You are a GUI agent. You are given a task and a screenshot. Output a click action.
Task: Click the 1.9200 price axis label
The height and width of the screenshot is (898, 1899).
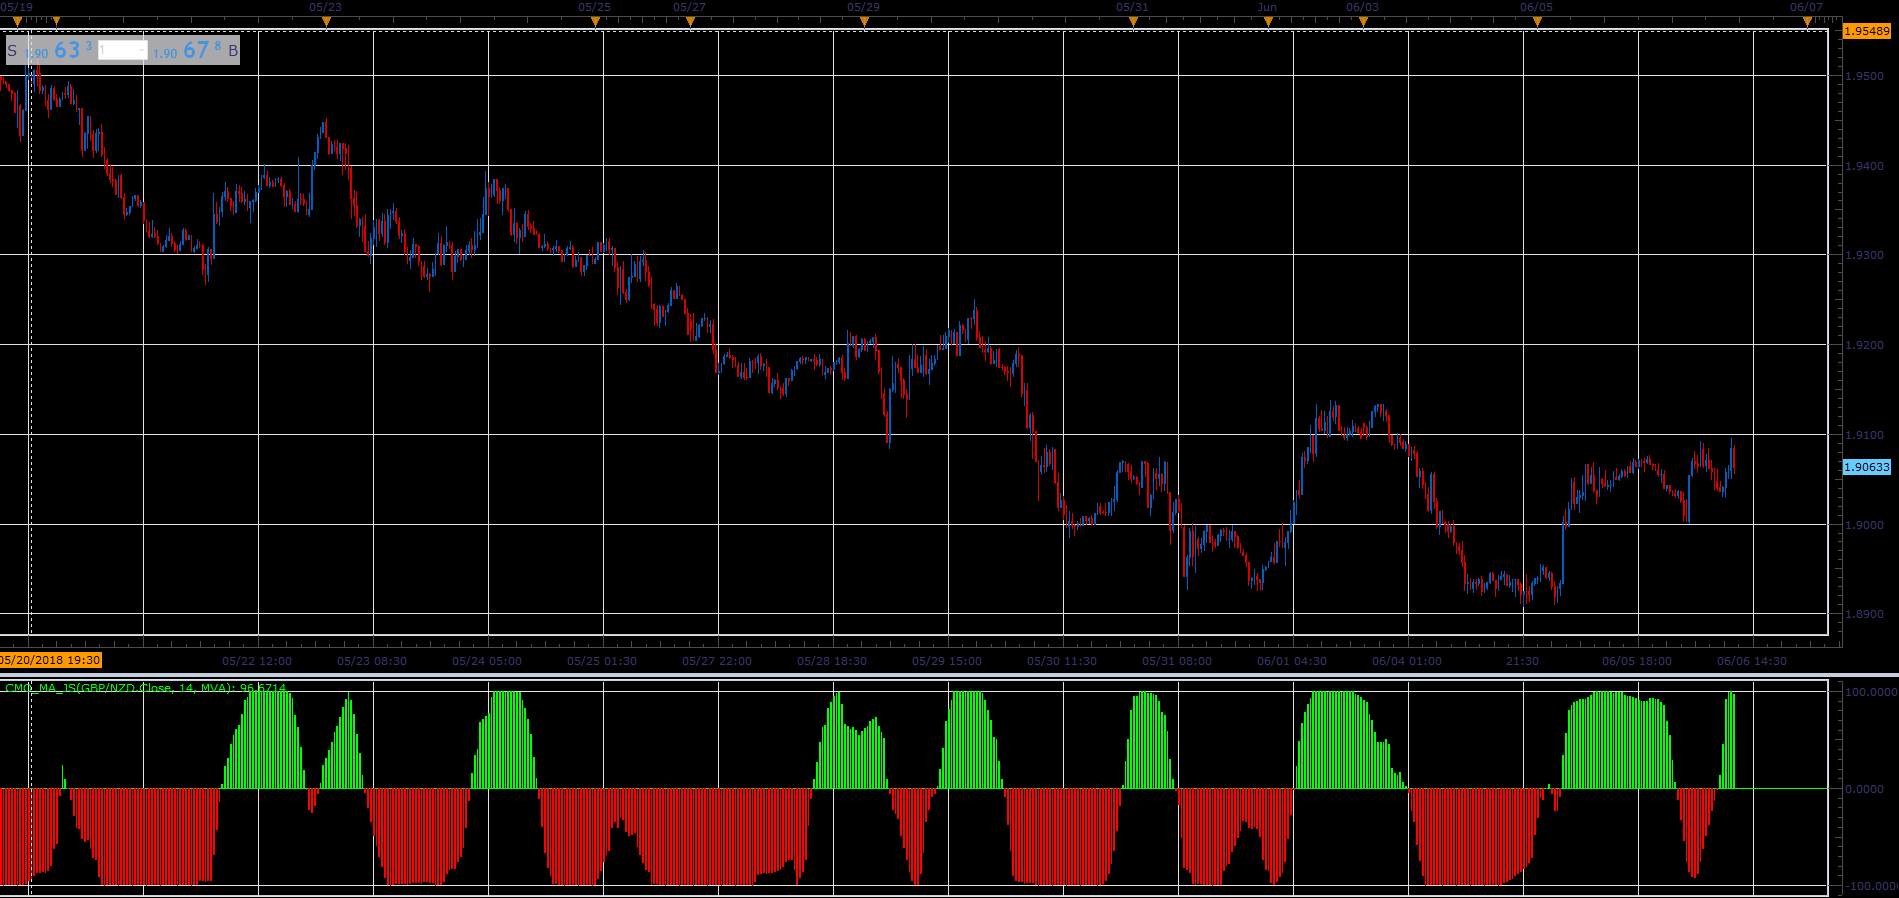click(x=1864, y=345)
